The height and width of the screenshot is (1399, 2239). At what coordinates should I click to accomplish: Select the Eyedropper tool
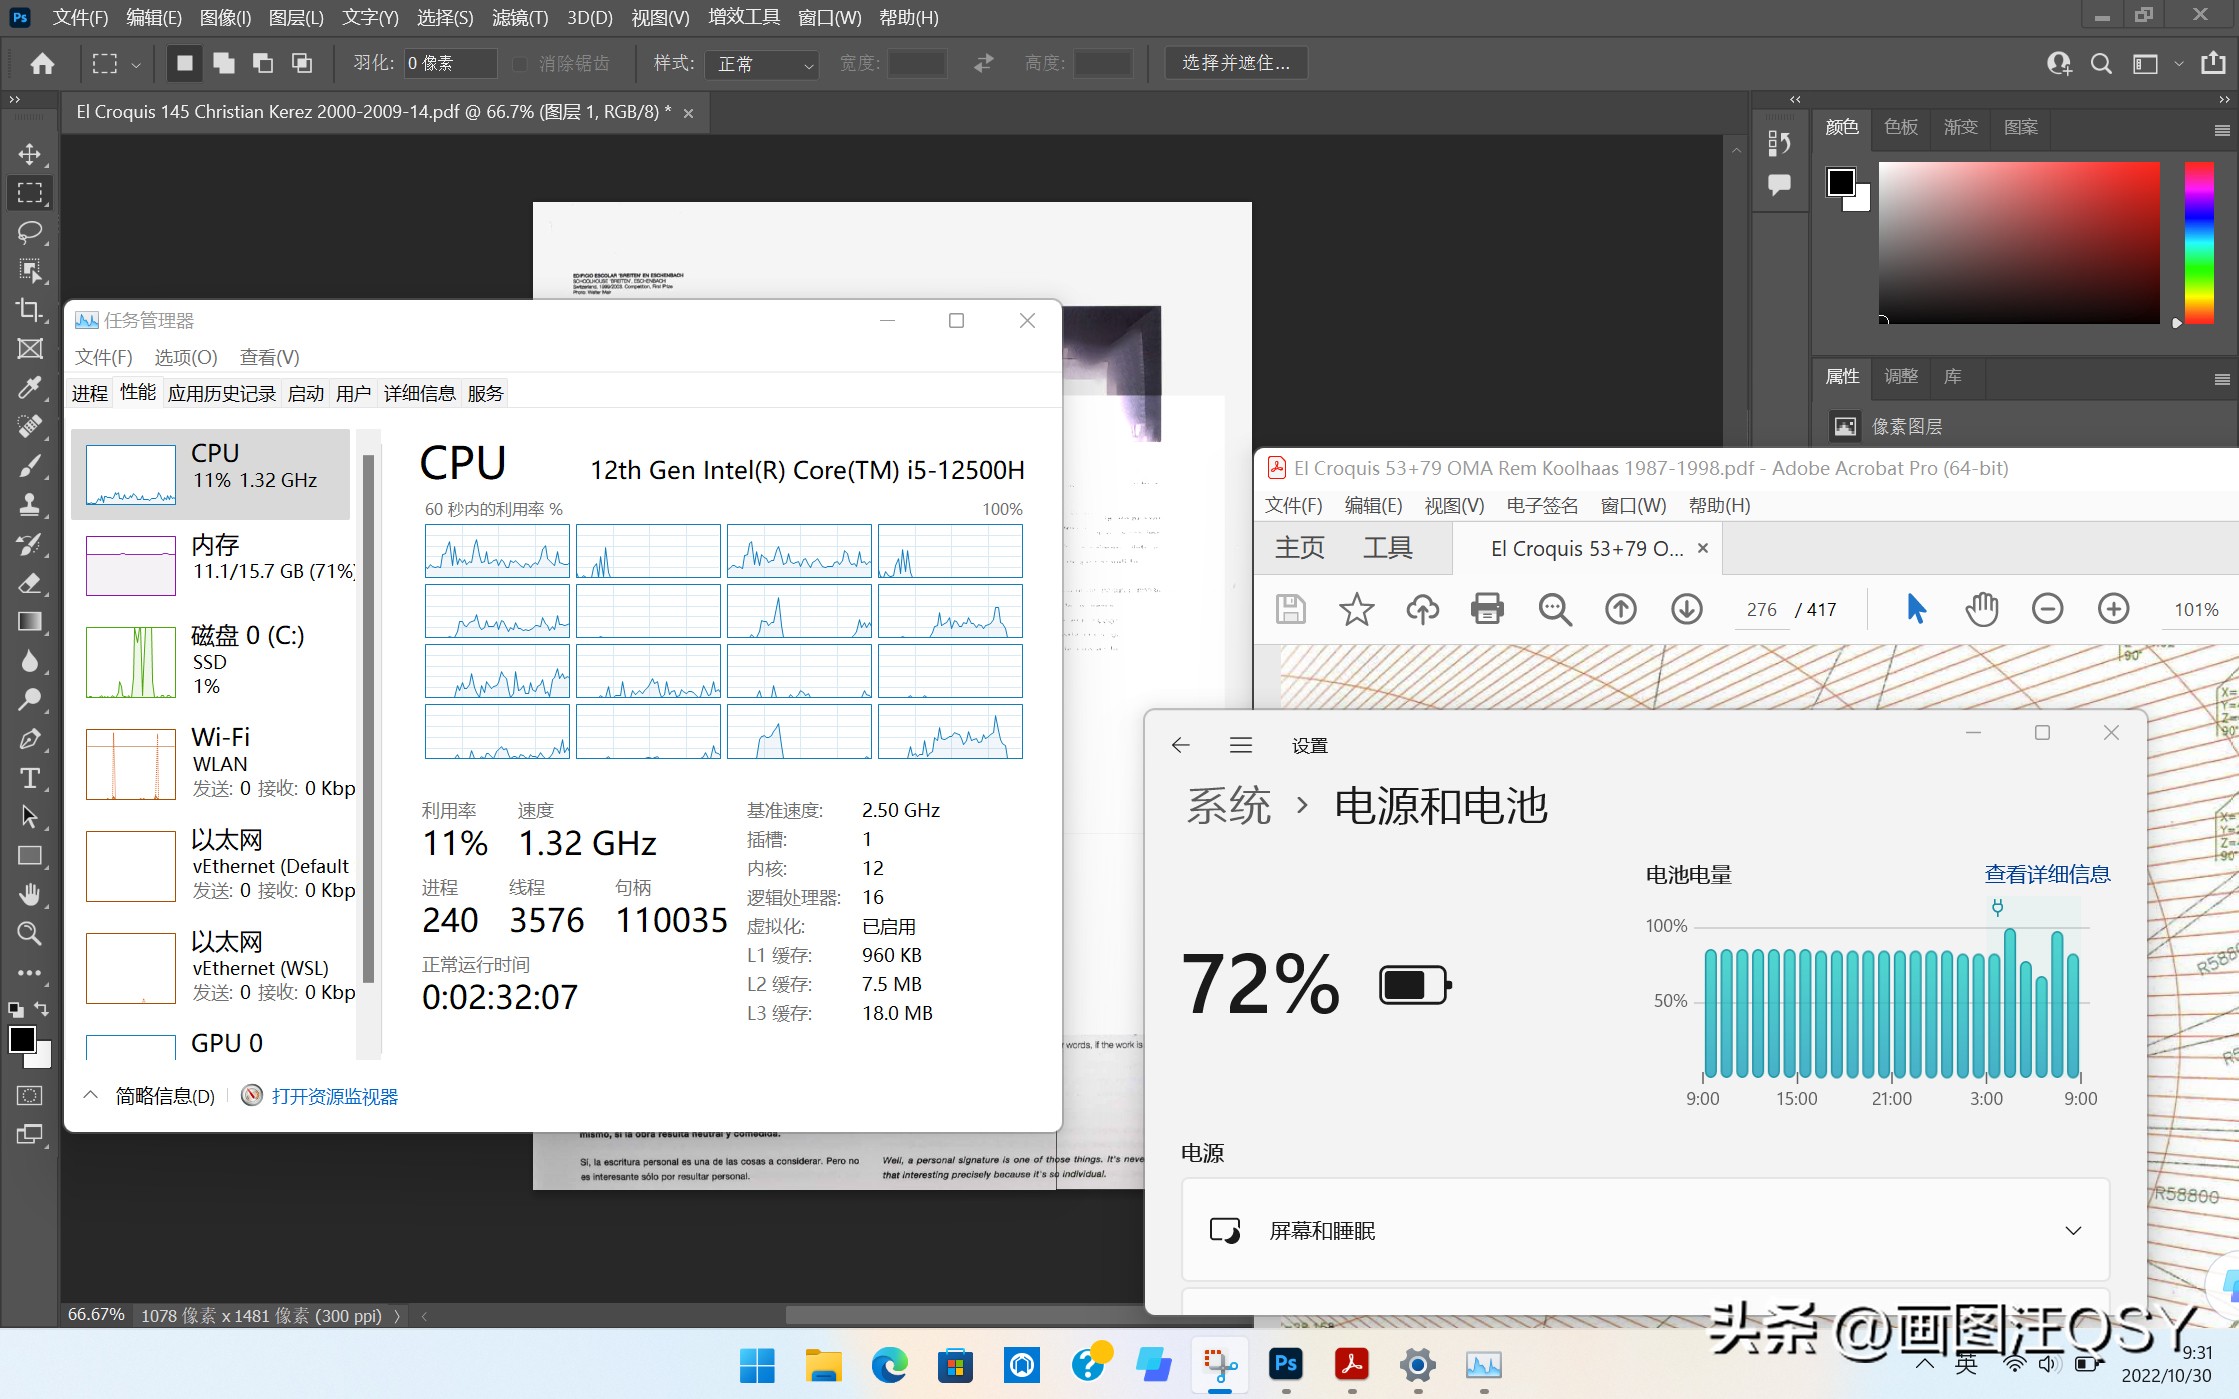point(30,388)
